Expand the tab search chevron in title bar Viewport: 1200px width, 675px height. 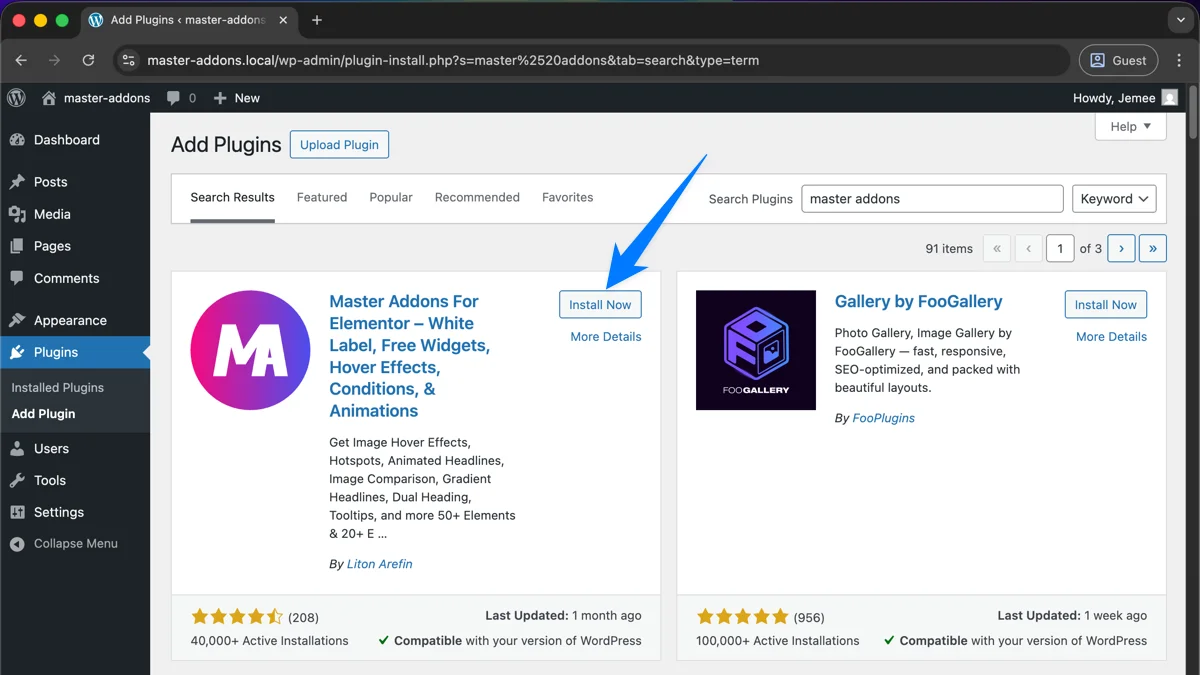click(1181, 20)
